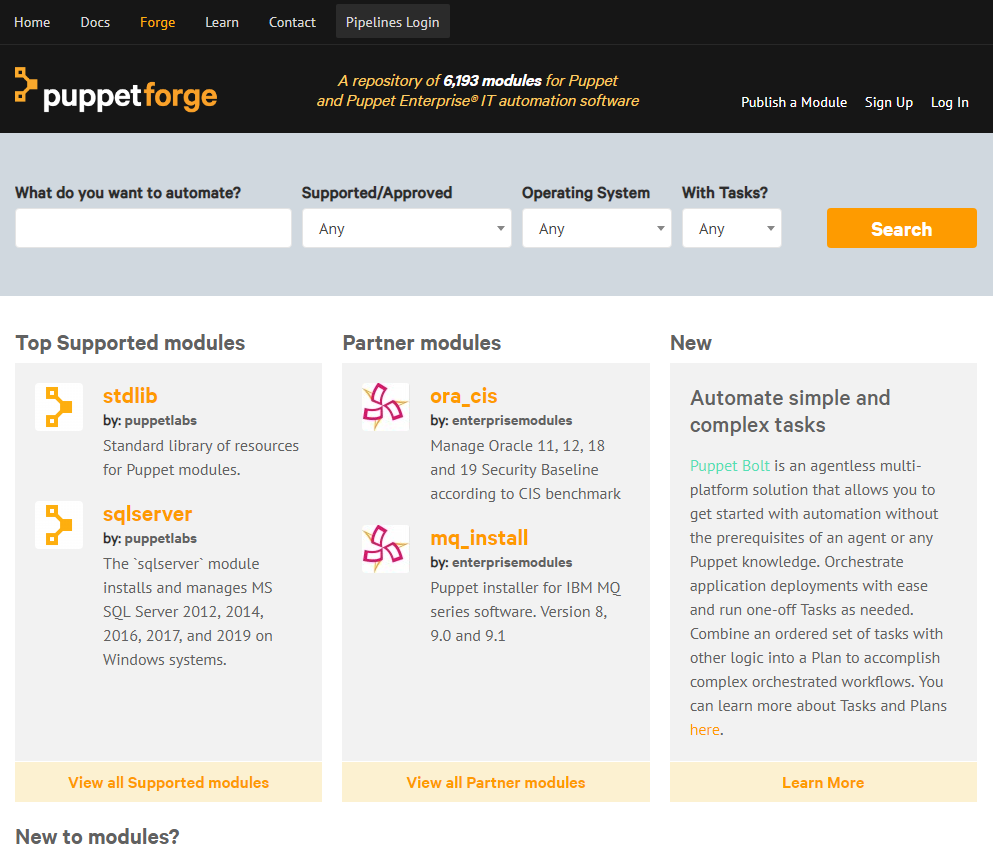The width and height of the screenshot is (993, 845).
Task: Focus the 'What do you want to automate' field
Action: (x=153, y=228)
